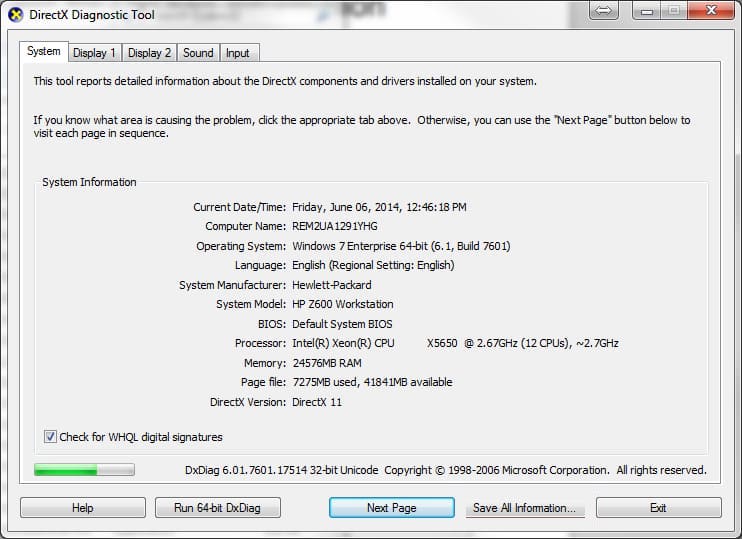Viewport: 742px width, 539px height.
Task: Open the Sound tab
Action: [x=198, y=53]
